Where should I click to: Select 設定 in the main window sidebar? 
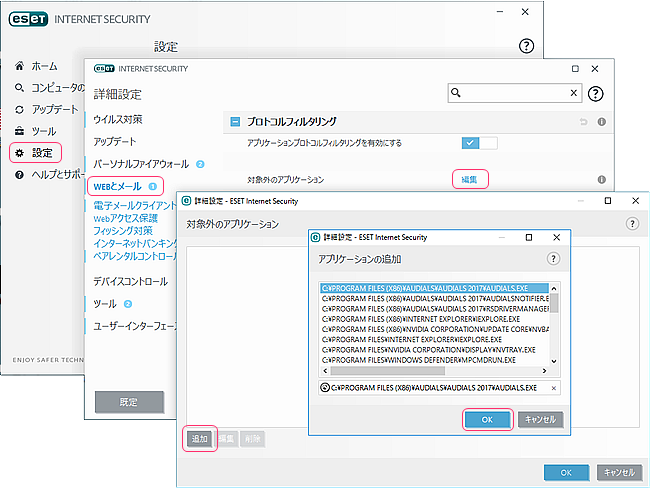click(x=42, y=153)
